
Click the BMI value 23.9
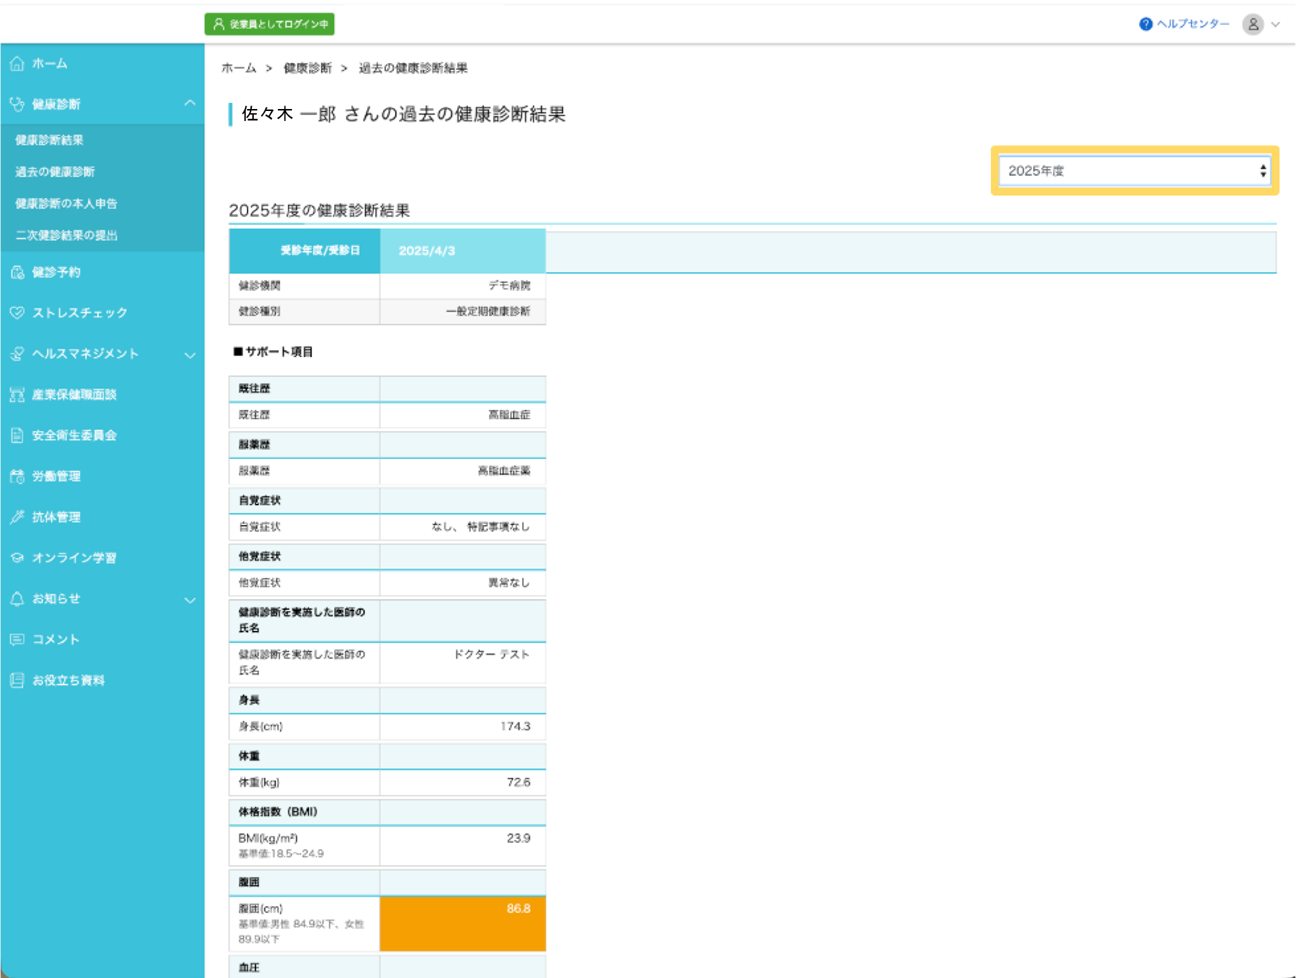(518, 839)
